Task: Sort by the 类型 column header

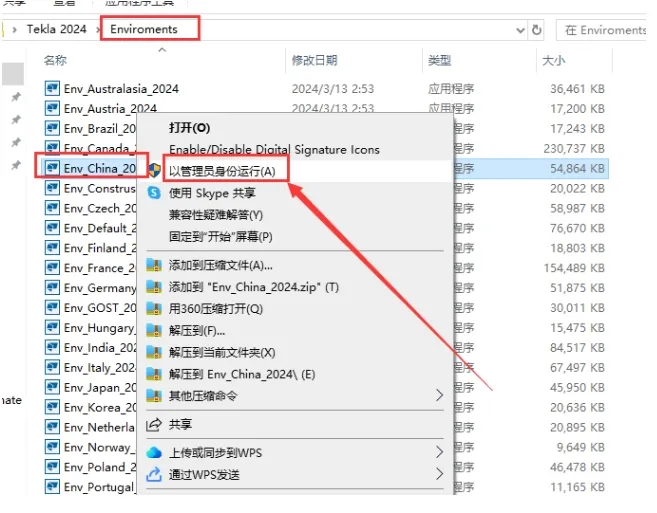Action: (440, 60)
